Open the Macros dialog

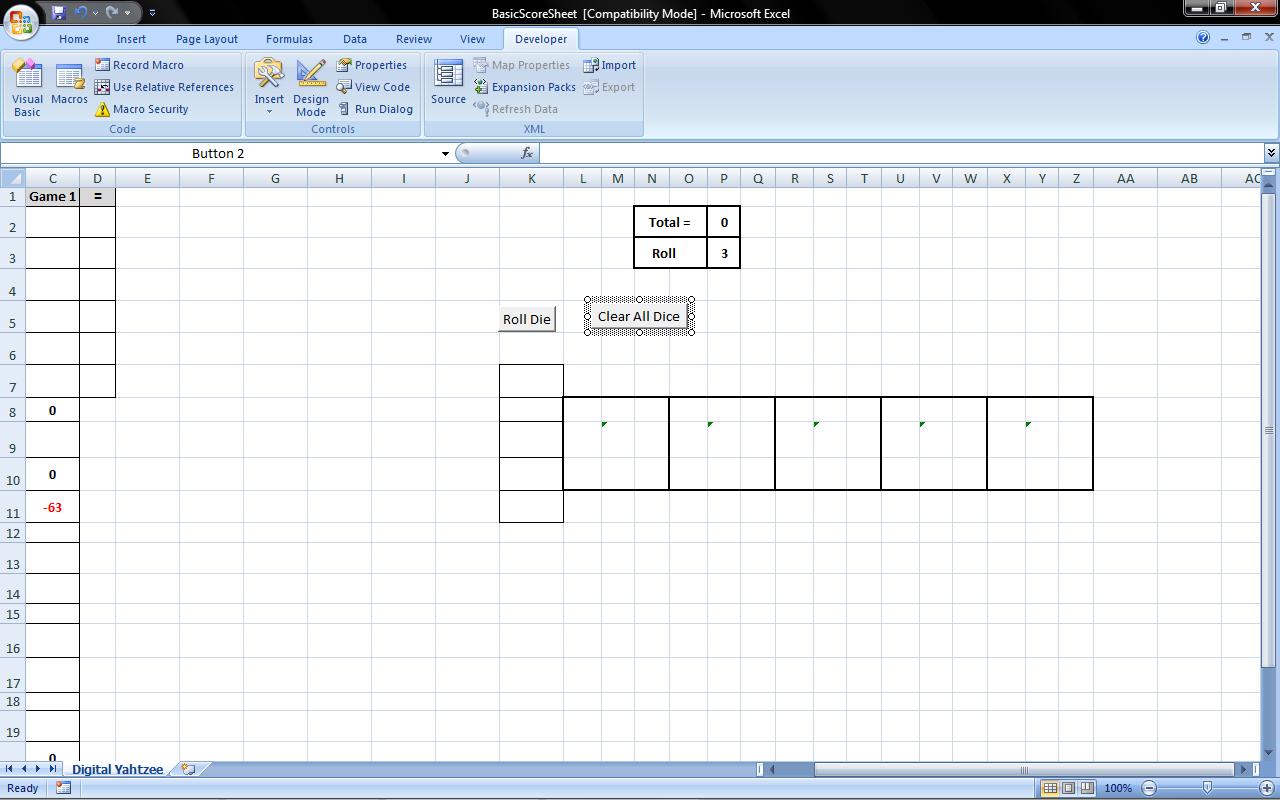pos(69,83)
